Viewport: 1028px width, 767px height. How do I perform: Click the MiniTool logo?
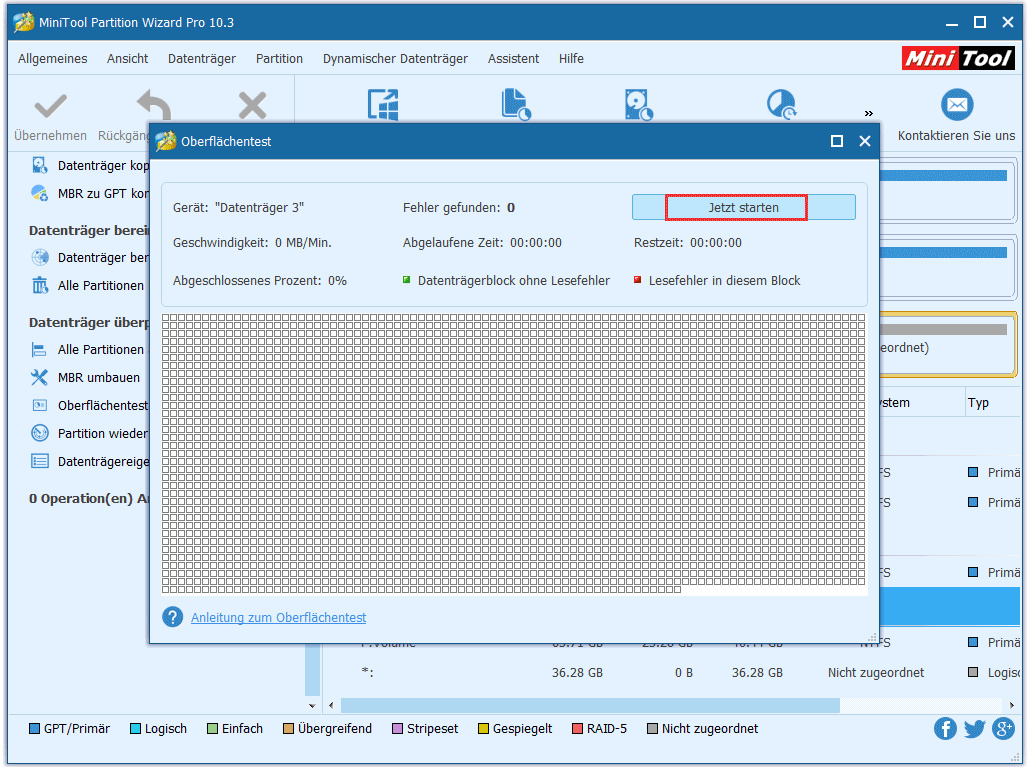pos(958,58)
